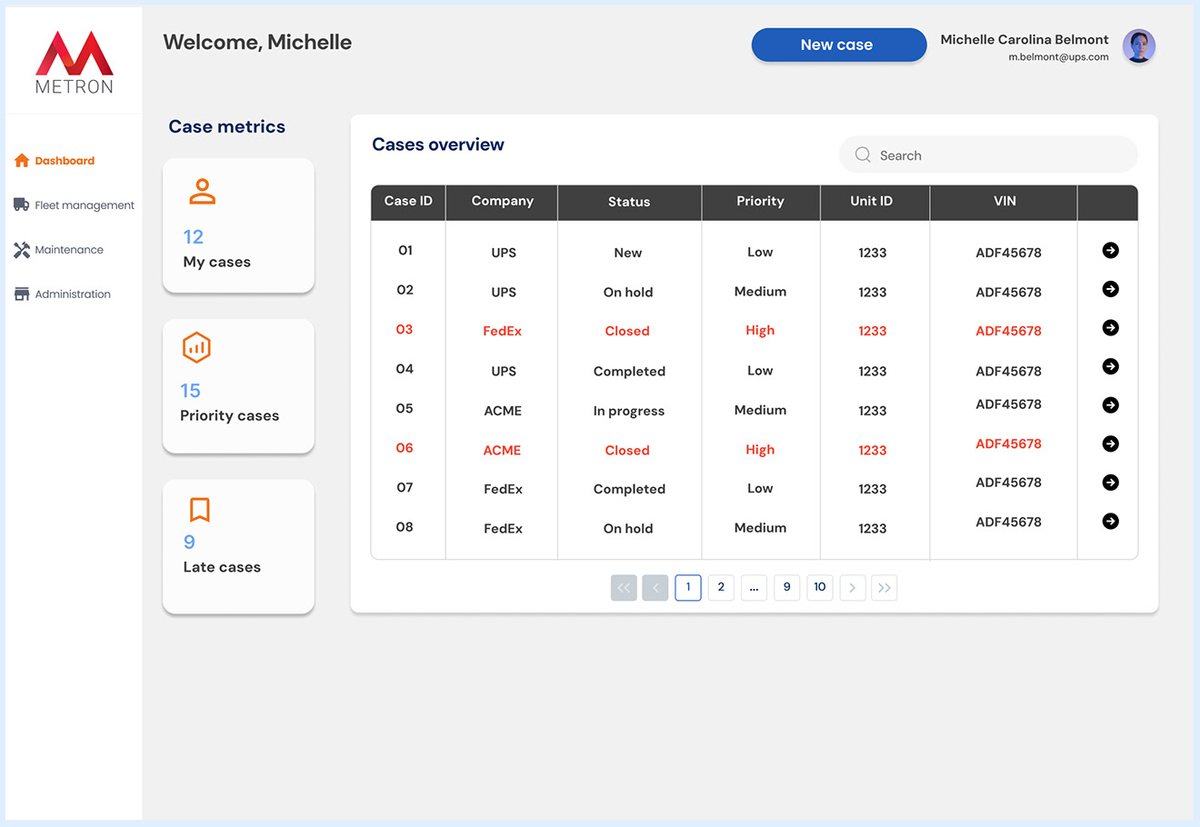Click the Search cases field
This screenshot has height=827, width=1200.
(x=988, y=155)
